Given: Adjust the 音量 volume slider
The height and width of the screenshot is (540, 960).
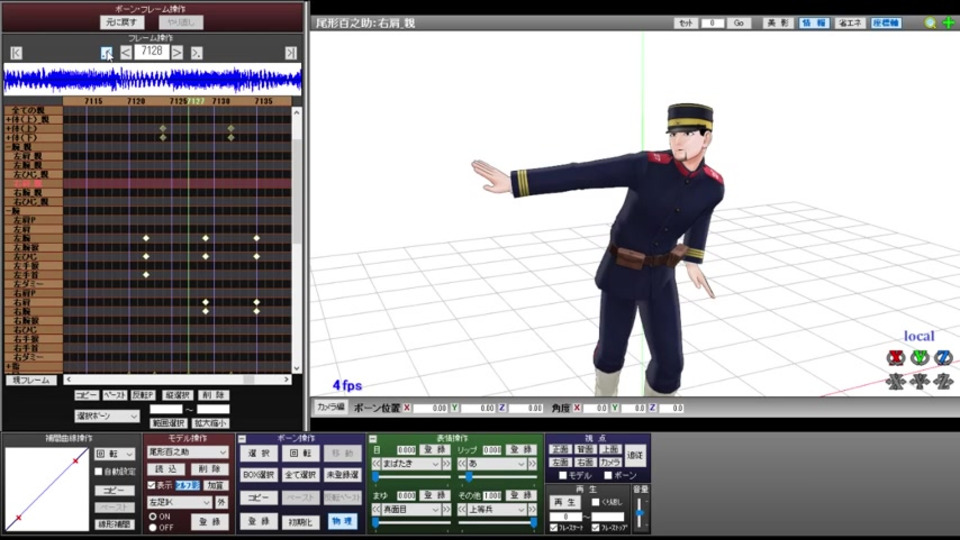Looking at the screenshot, I should point(640,513).
